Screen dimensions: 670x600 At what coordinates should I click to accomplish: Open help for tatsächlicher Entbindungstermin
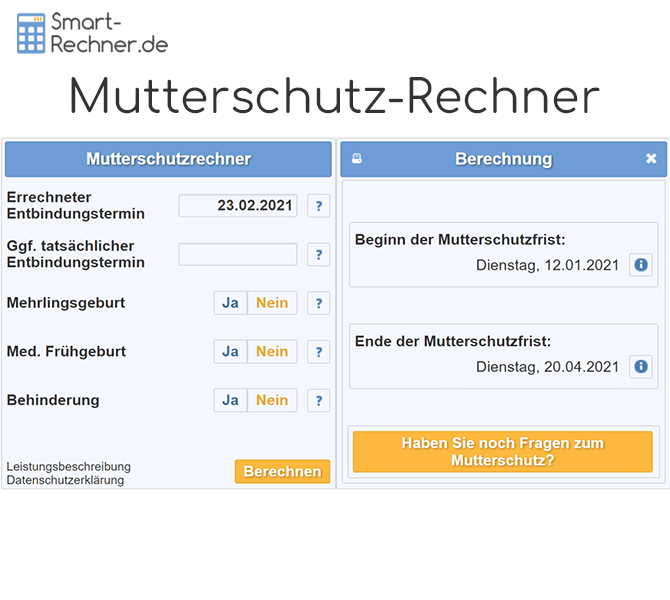click(x=318, y=255)
